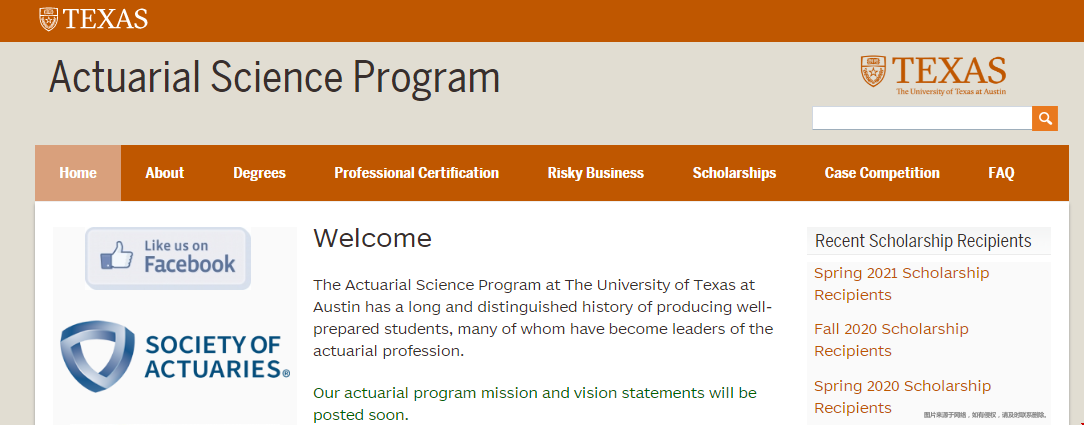Viewport: 1084px width, 425px height.
Task: Open the About menu item
Action: coord(165,173)
